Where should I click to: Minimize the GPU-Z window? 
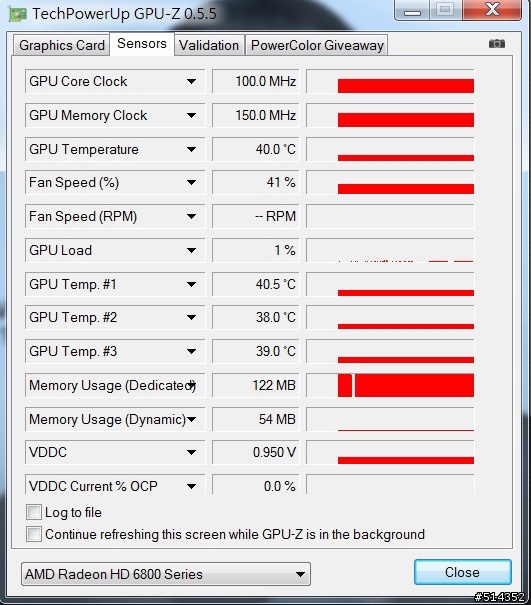click(413, 11)
